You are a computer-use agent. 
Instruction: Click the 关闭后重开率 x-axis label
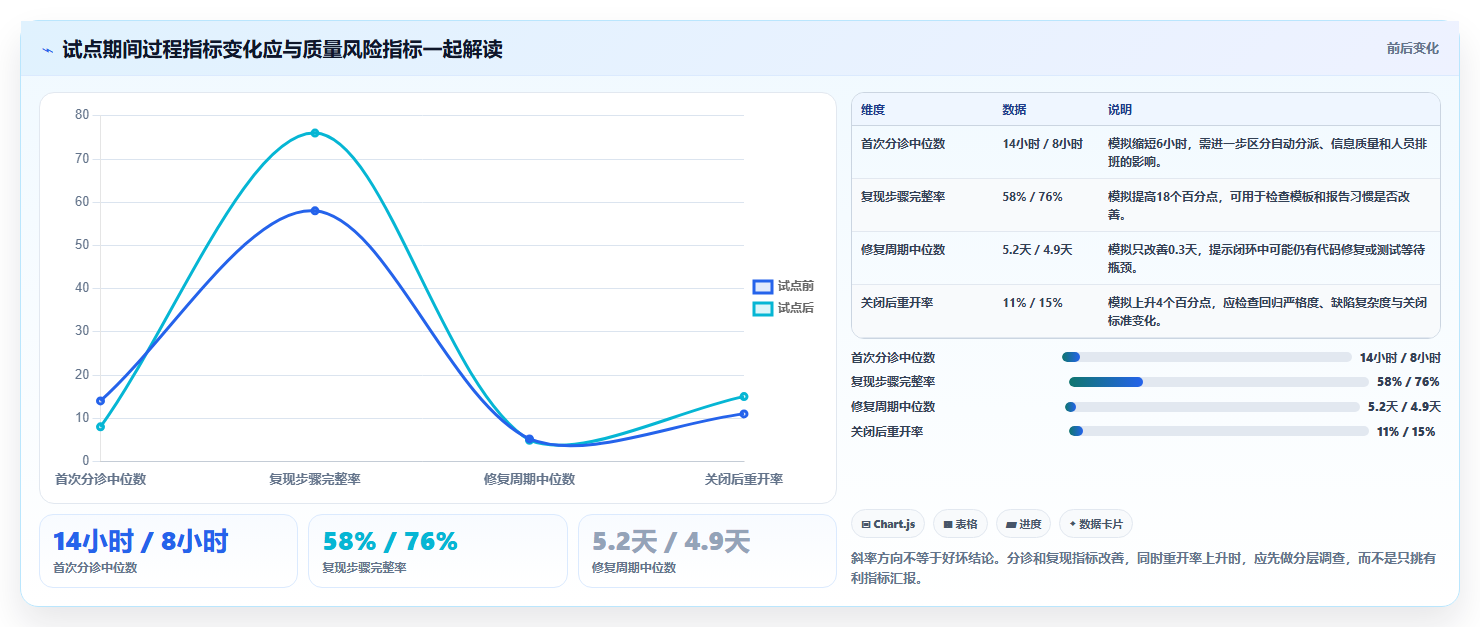[744, 479]
